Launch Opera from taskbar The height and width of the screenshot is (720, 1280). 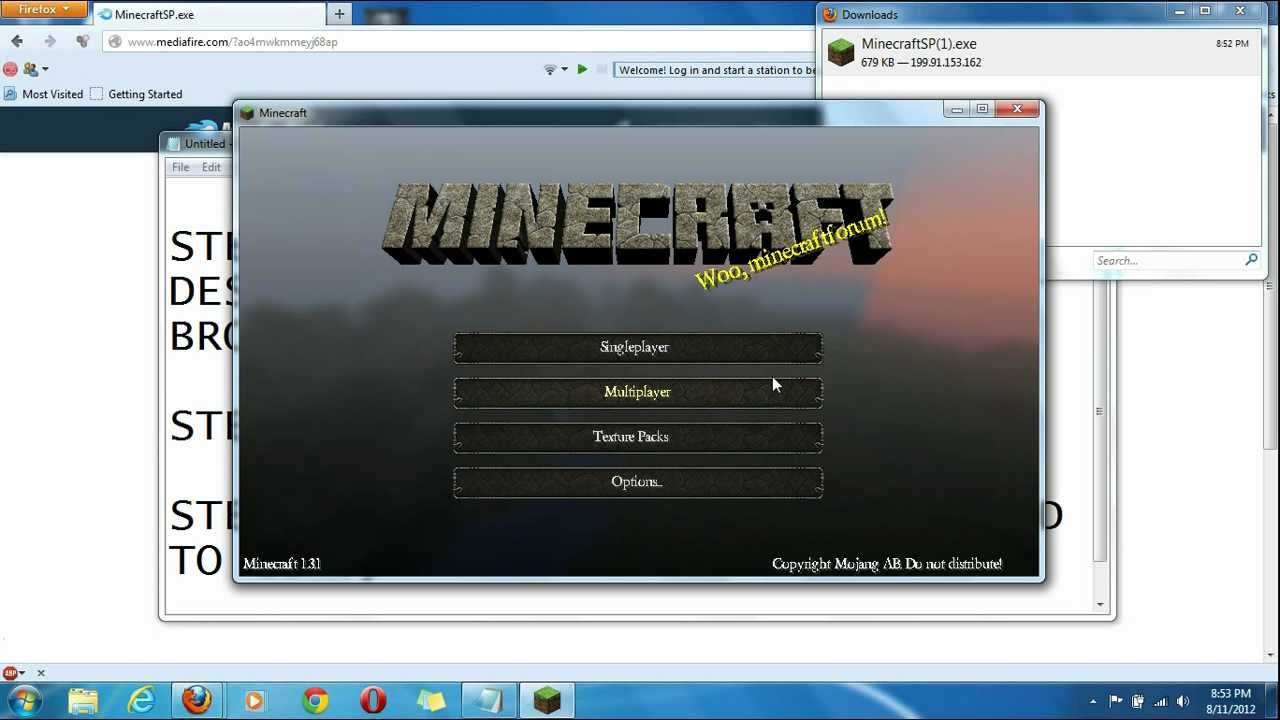coord(373,701)
